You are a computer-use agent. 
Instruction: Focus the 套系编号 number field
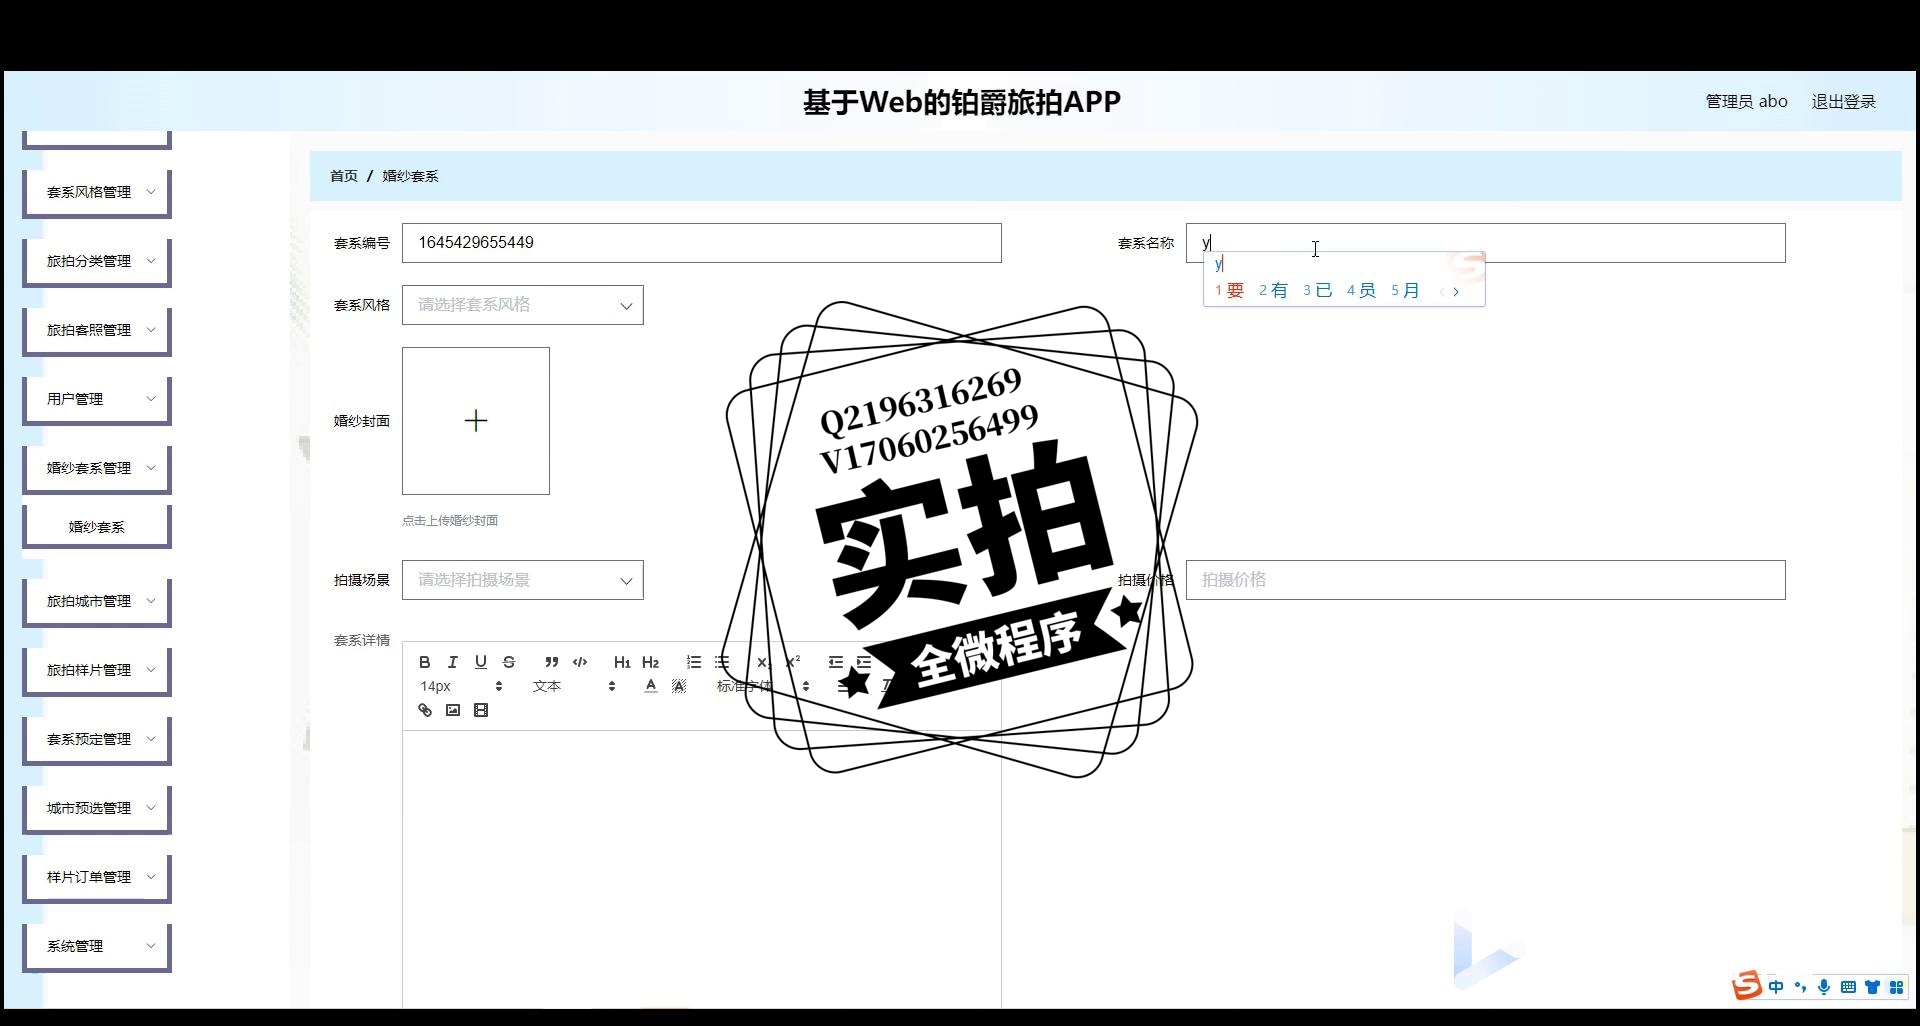click(702, 243)
